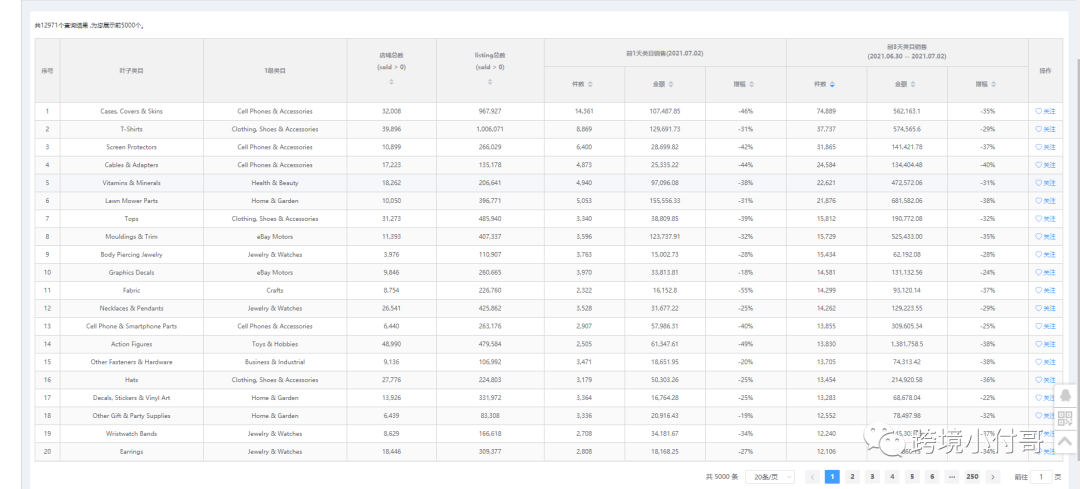The image size is (1080, 489).
Task: Sort previous 1-day 件数 column
Action: tap(590, 84)
